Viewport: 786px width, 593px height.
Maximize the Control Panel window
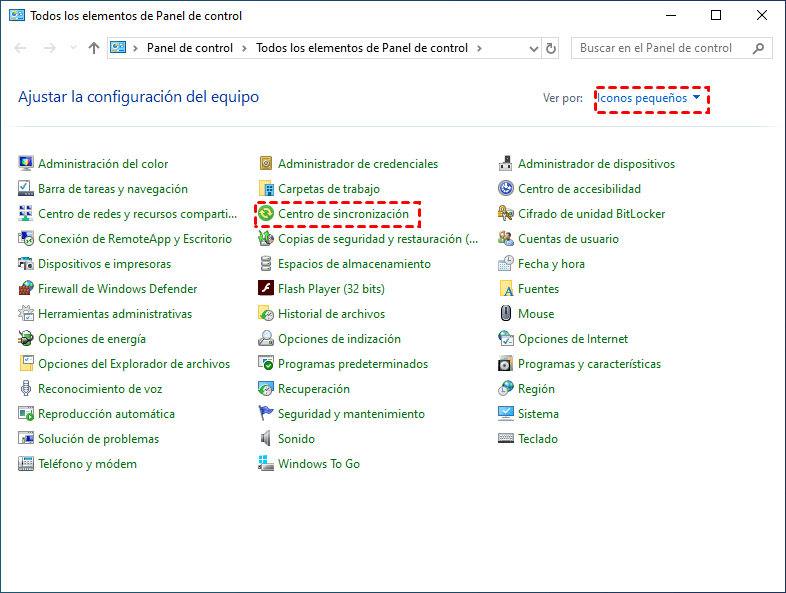pyautogui.click(x=716, y=16)
